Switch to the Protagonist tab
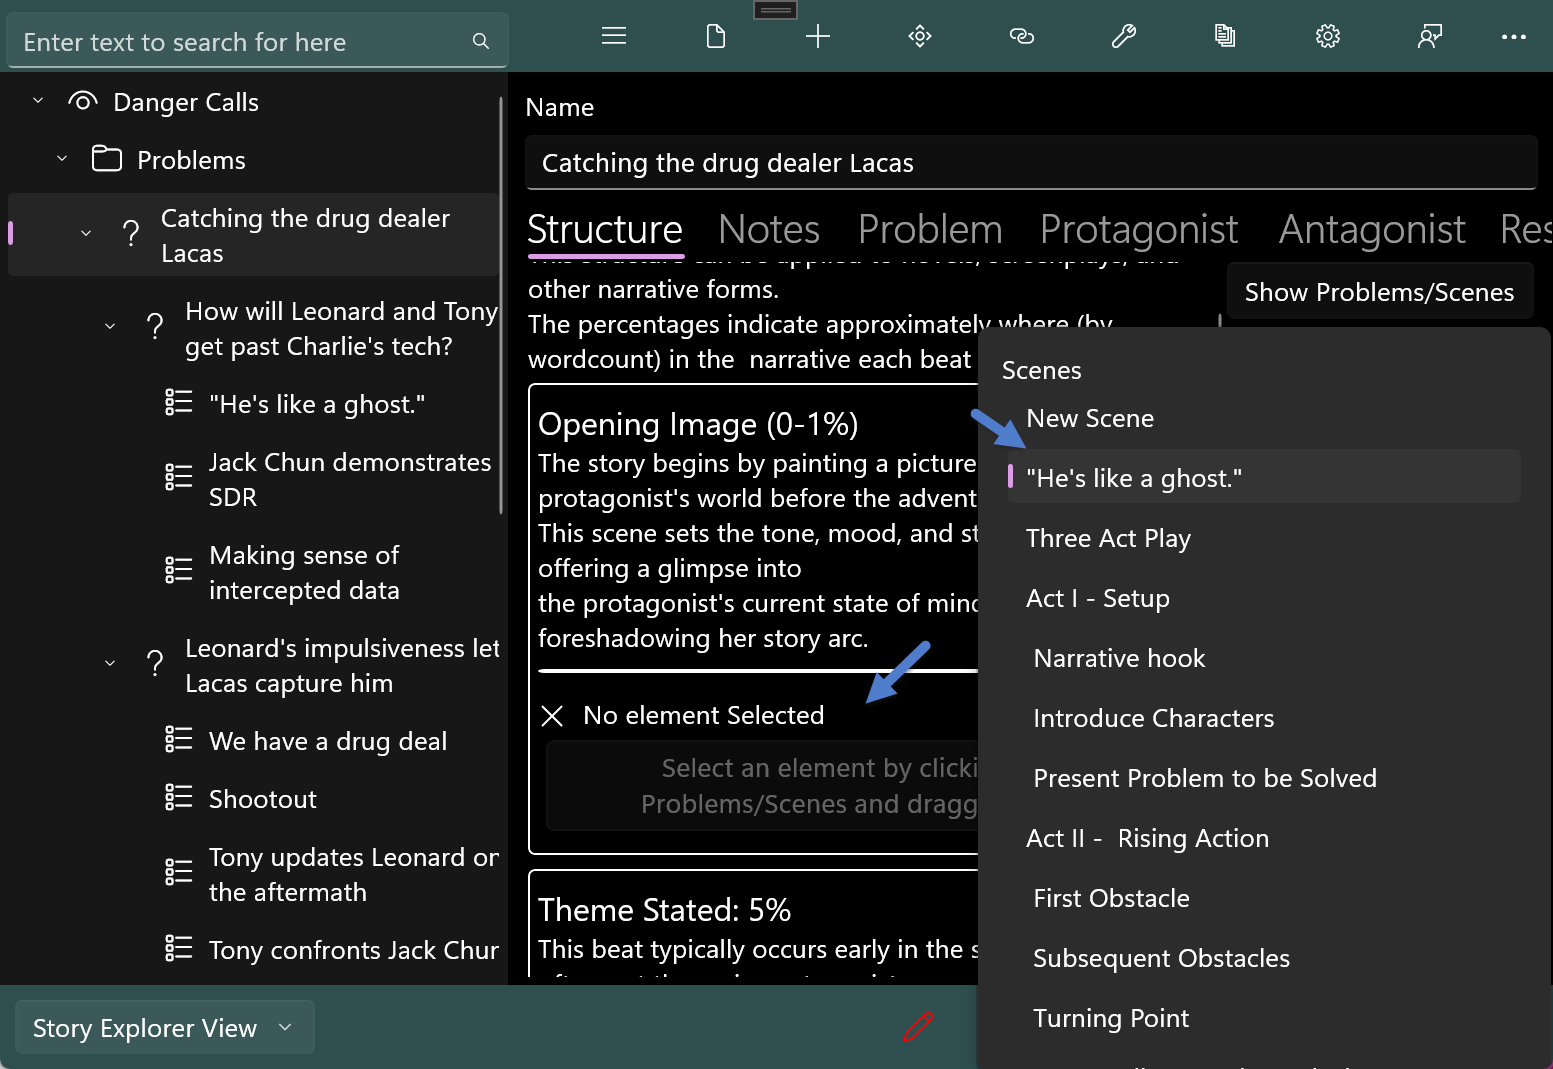The width and height of the screenshot is (1553, 1069). (x=1138, y=230)
